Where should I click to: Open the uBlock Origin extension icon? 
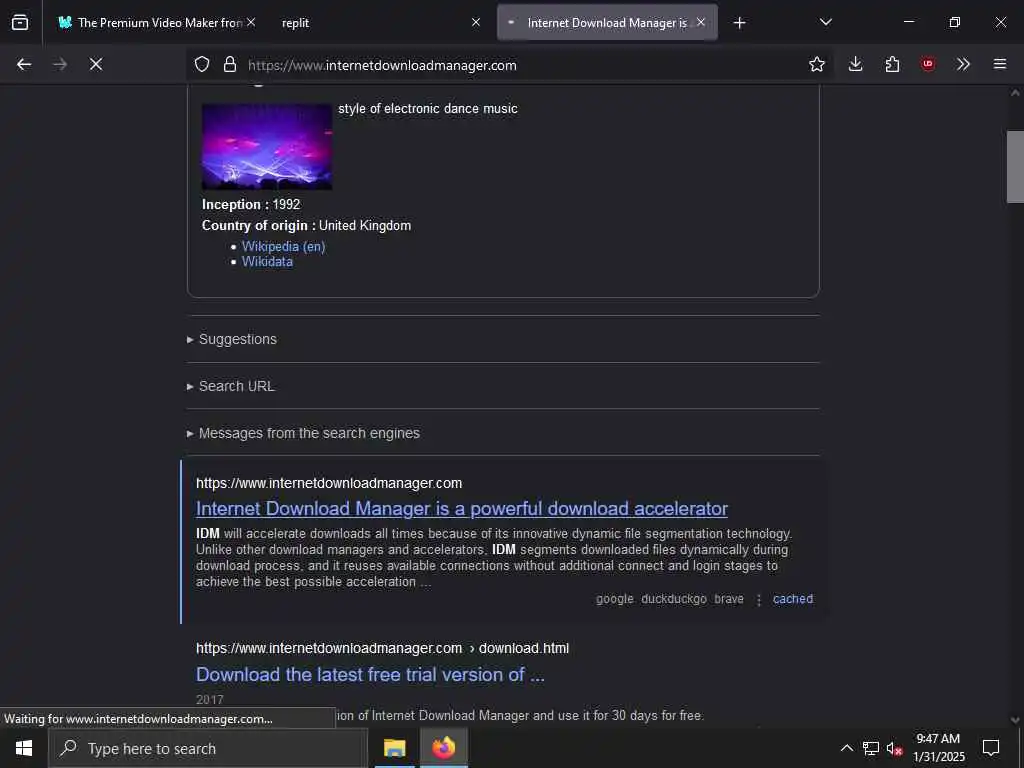coord(928,64)
